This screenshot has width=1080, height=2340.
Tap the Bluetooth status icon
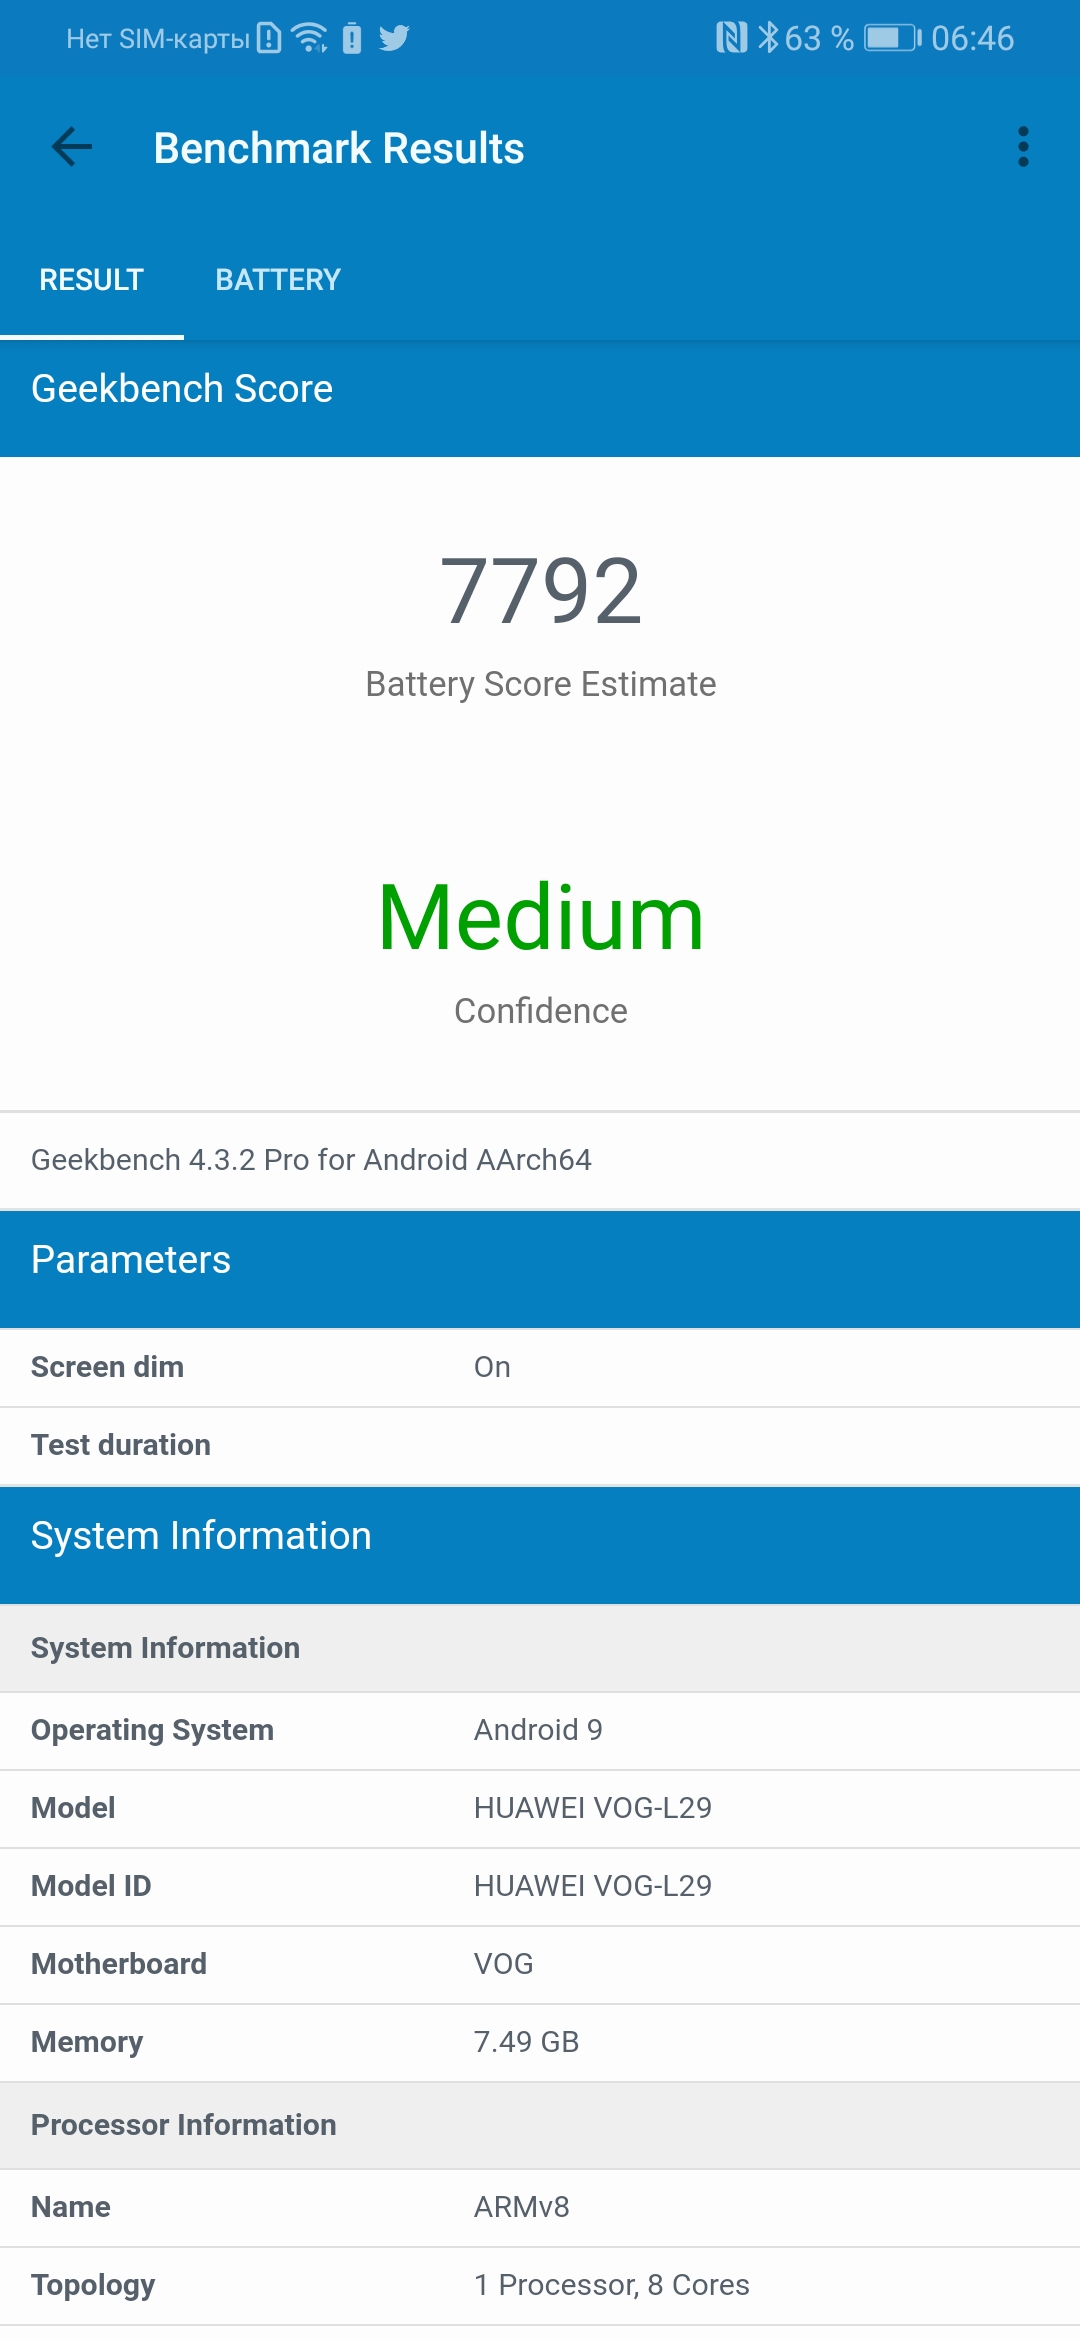[767, 38]
